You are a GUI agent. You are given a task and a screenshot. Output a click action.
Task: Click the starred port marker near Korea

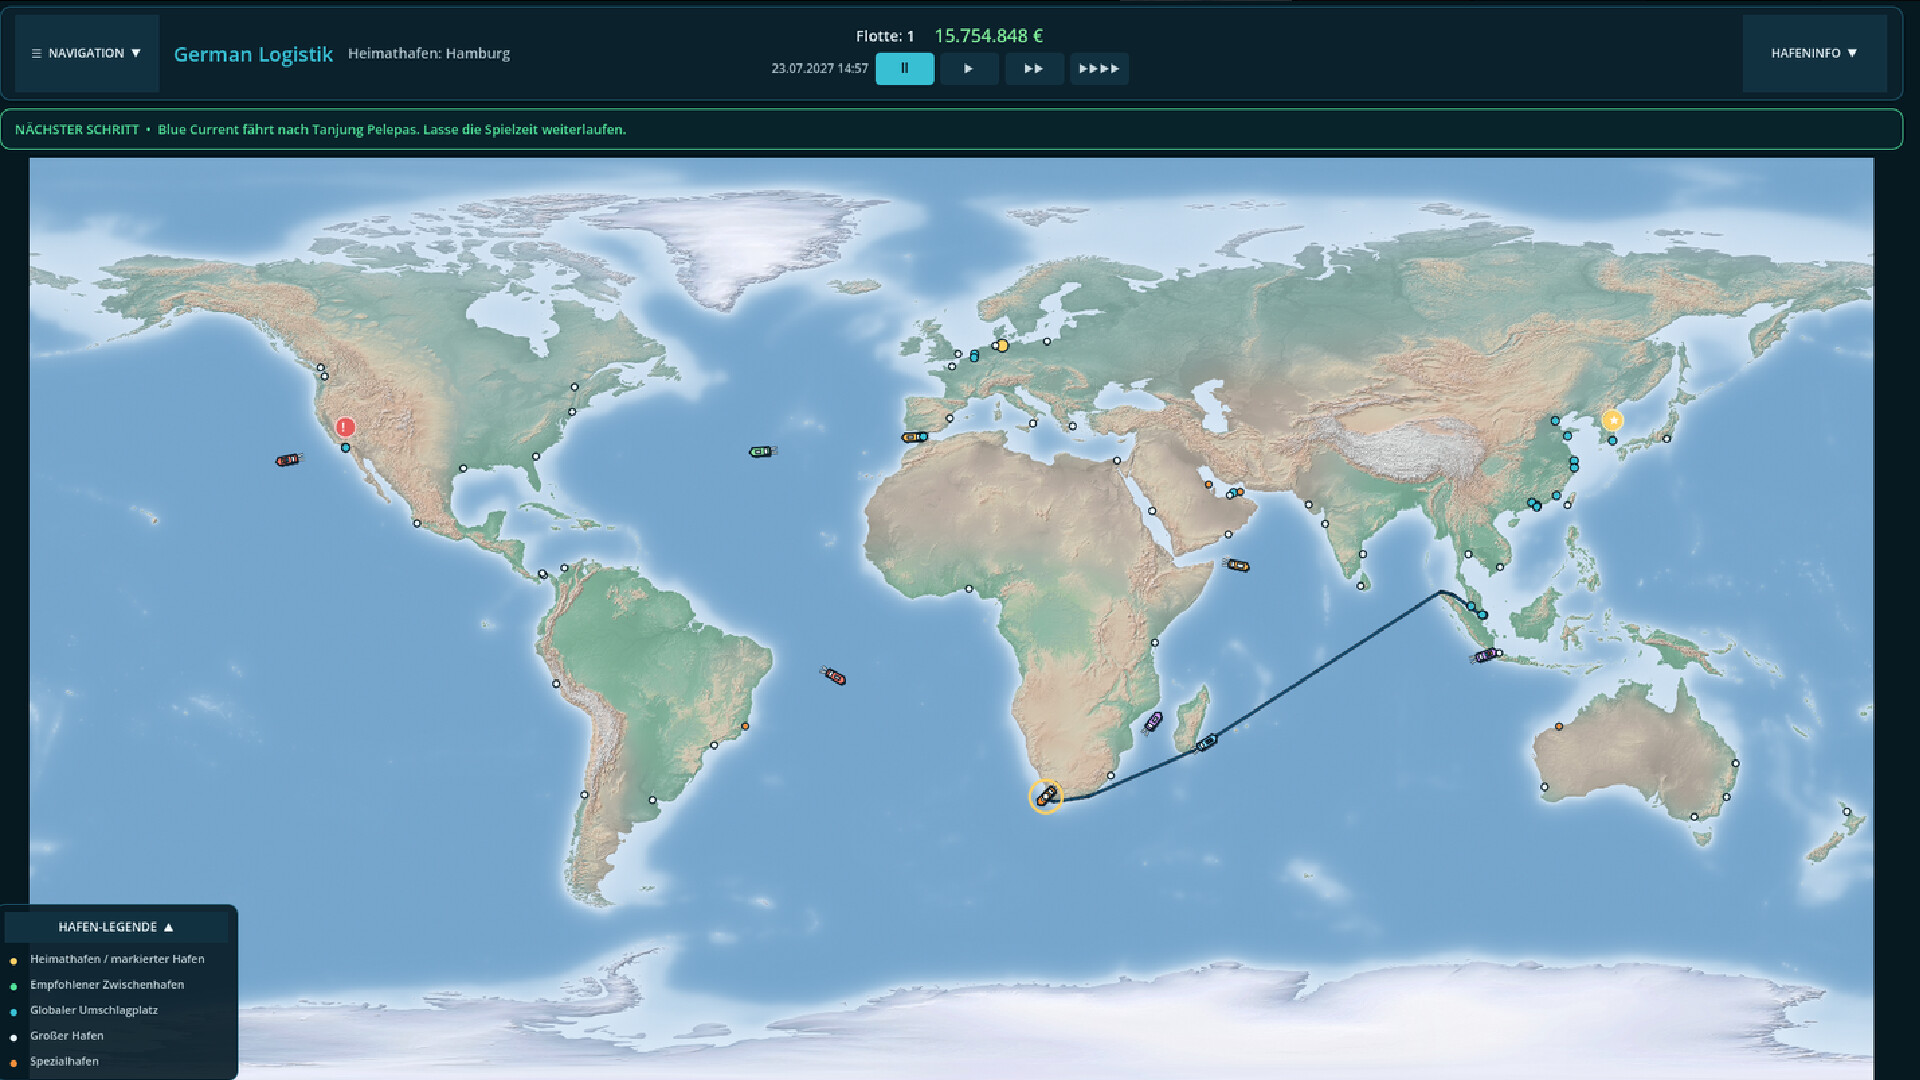point(1612,421)
